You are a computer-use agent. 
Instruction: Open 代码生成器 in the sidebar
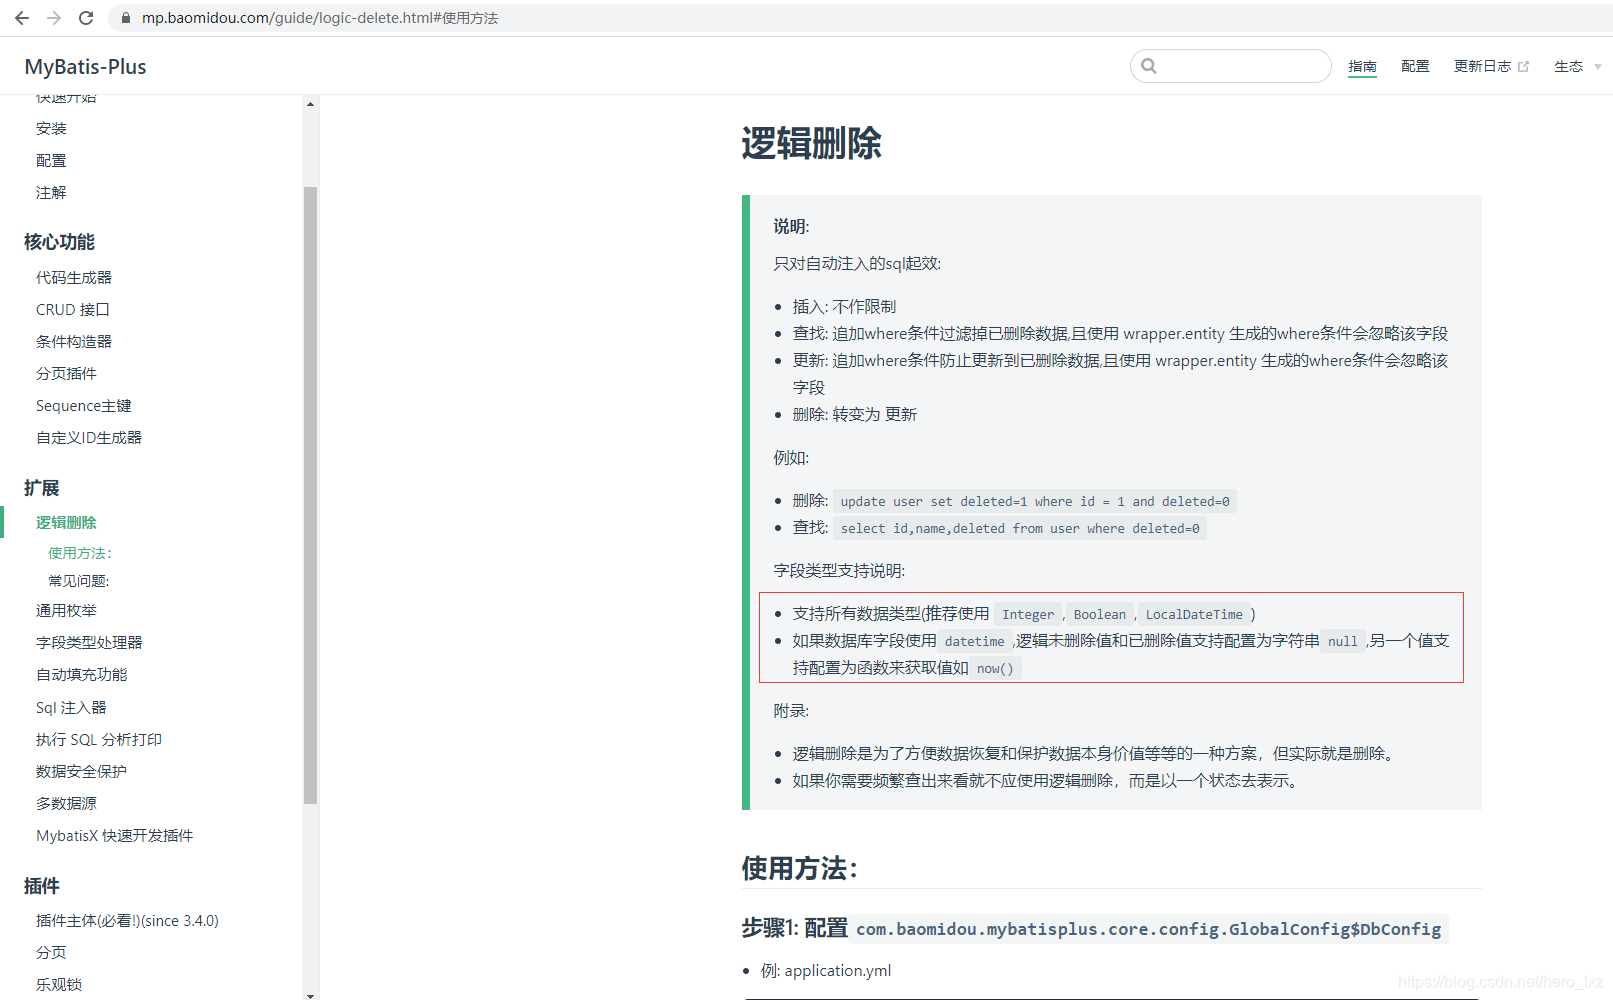(x=74, y=277)
